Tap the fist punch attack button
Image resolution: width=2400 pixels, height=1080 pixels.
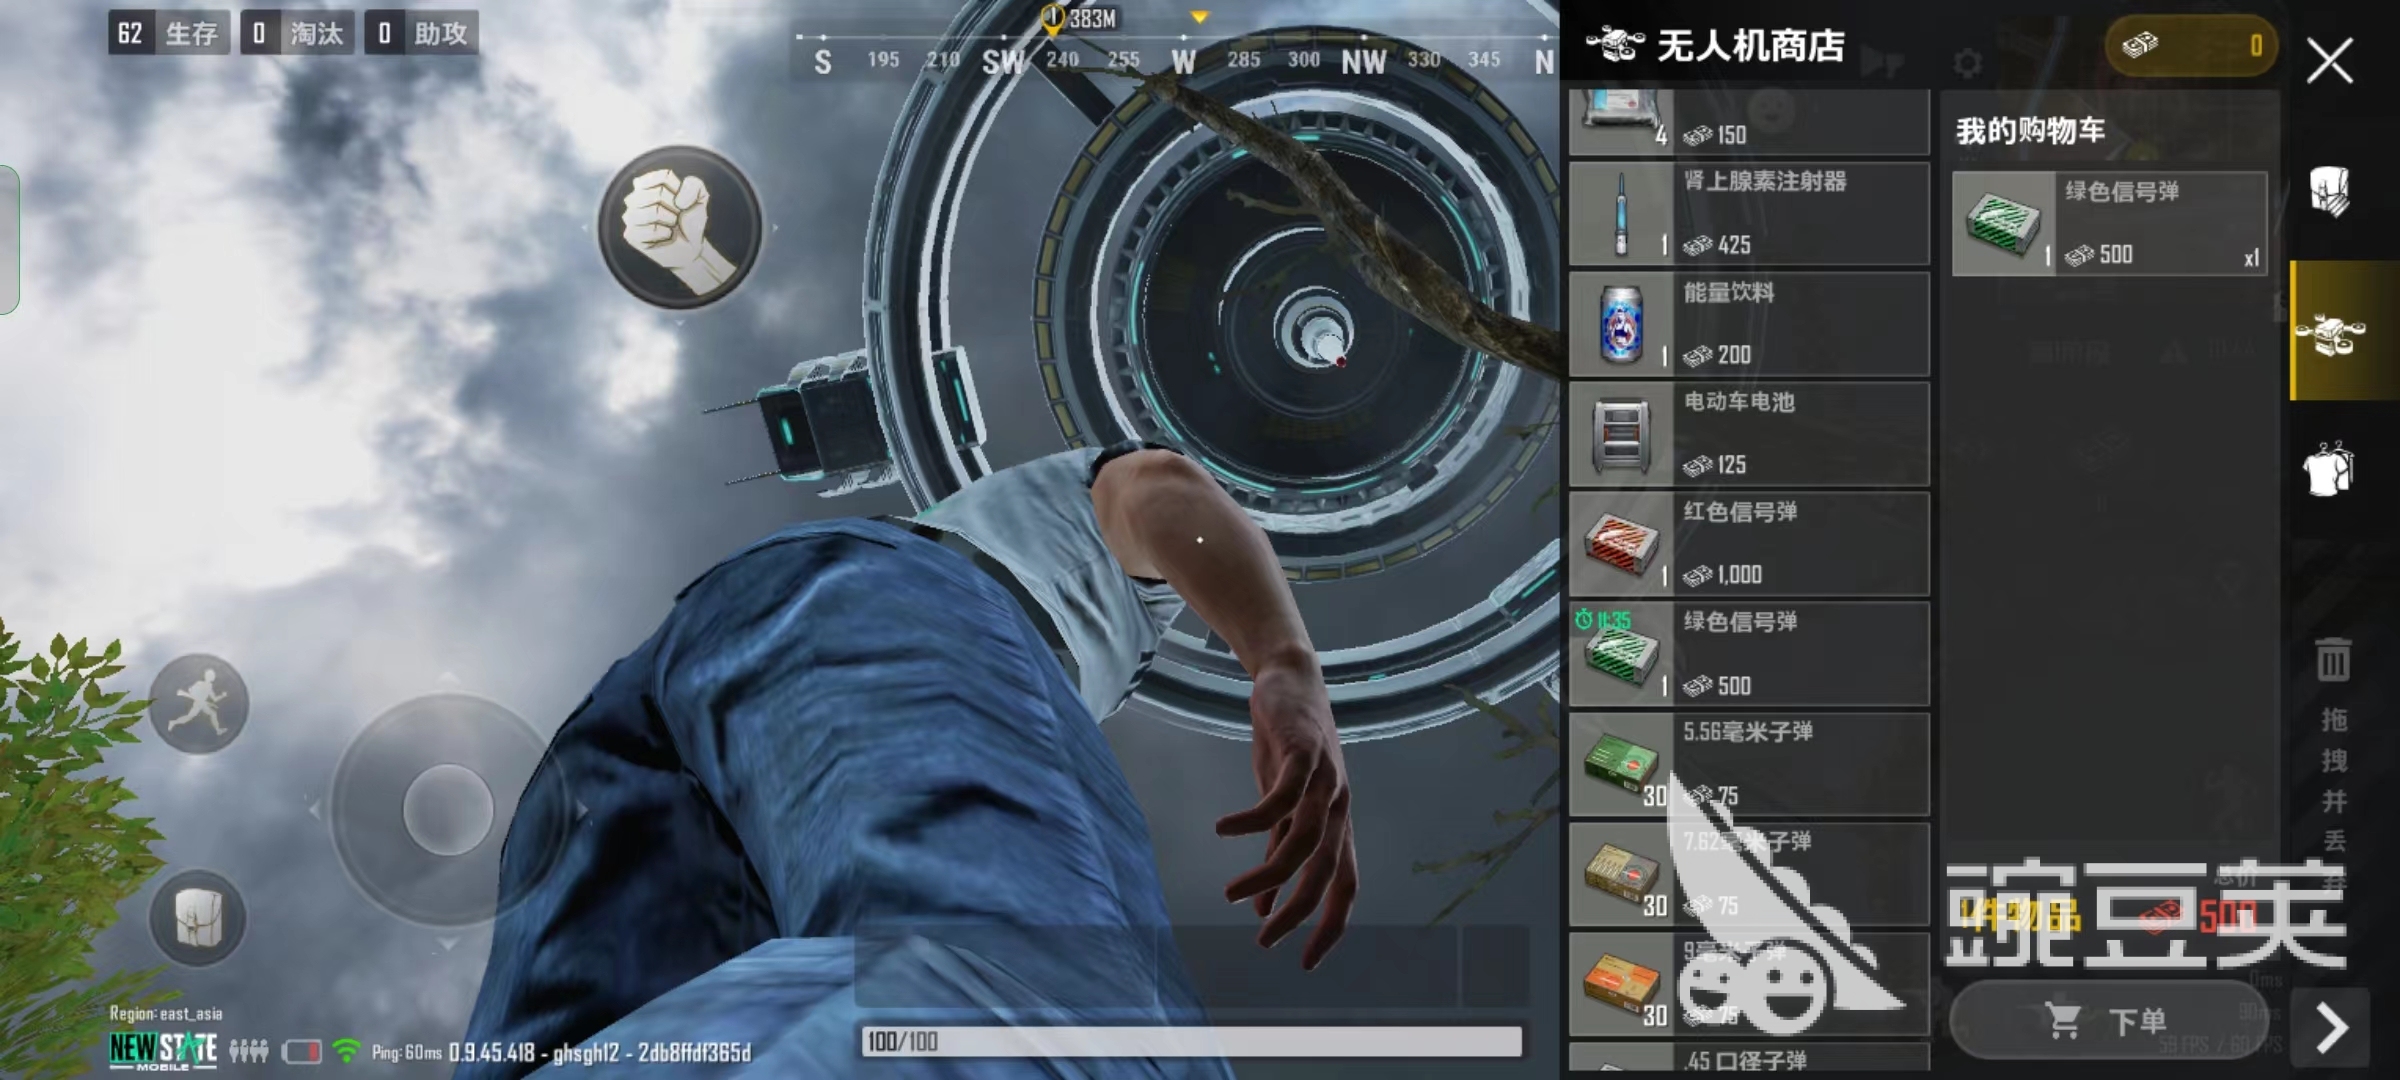680,226
